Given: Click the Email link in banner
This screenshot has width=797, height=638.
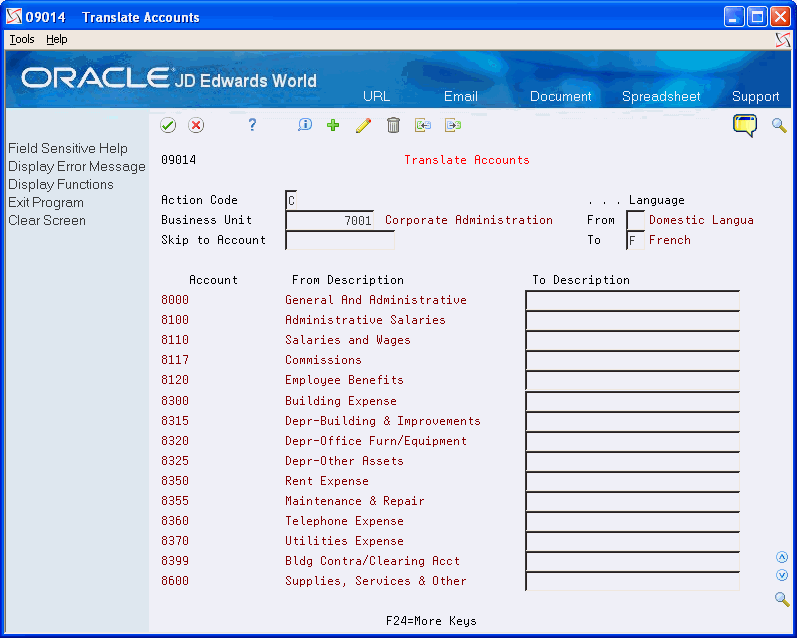Looking at the screenshot, I should point(461,96).
